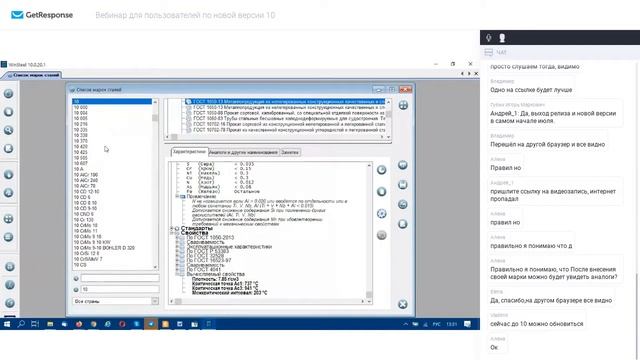Select the ГОСТ 10702-78 row
This screenshot has height=360, width=640.
[x=288, y=130]
